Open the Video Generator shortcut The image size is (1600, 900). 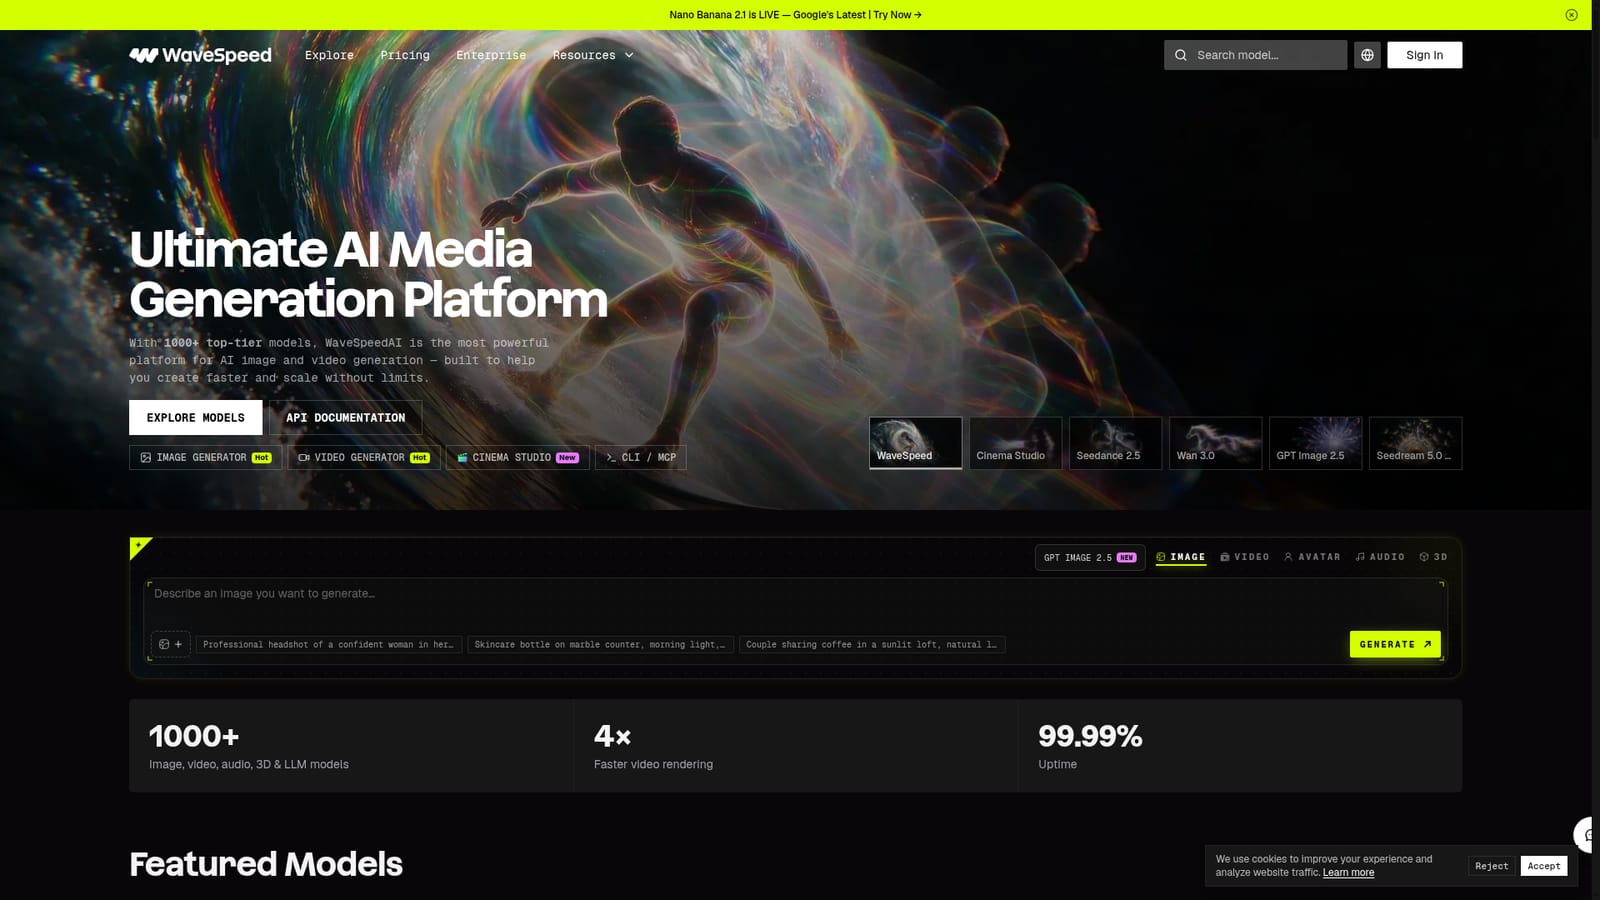[x=364, y=458]
